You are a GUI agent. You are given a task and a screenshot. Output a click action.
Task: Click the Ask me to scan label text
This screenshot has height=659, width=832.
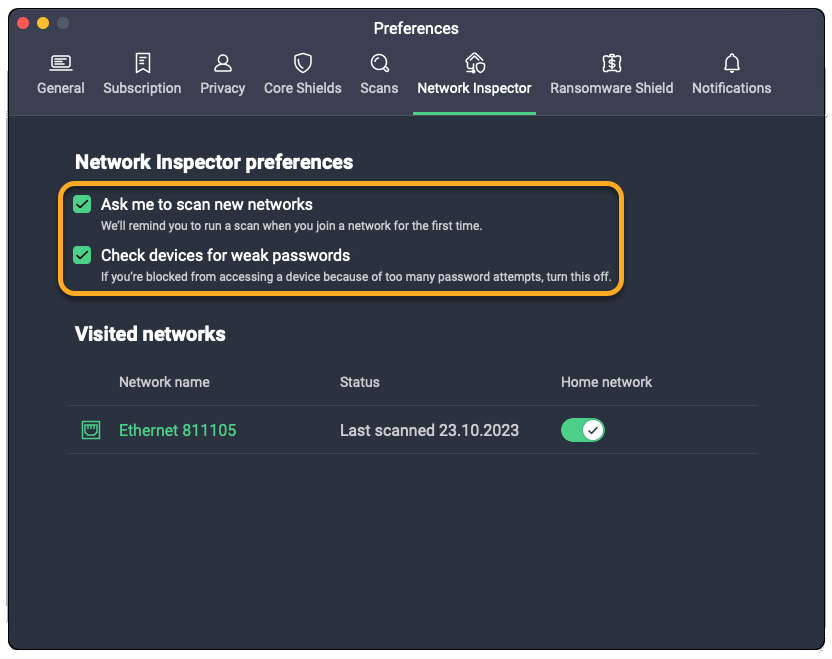click(x=207, y=204)
